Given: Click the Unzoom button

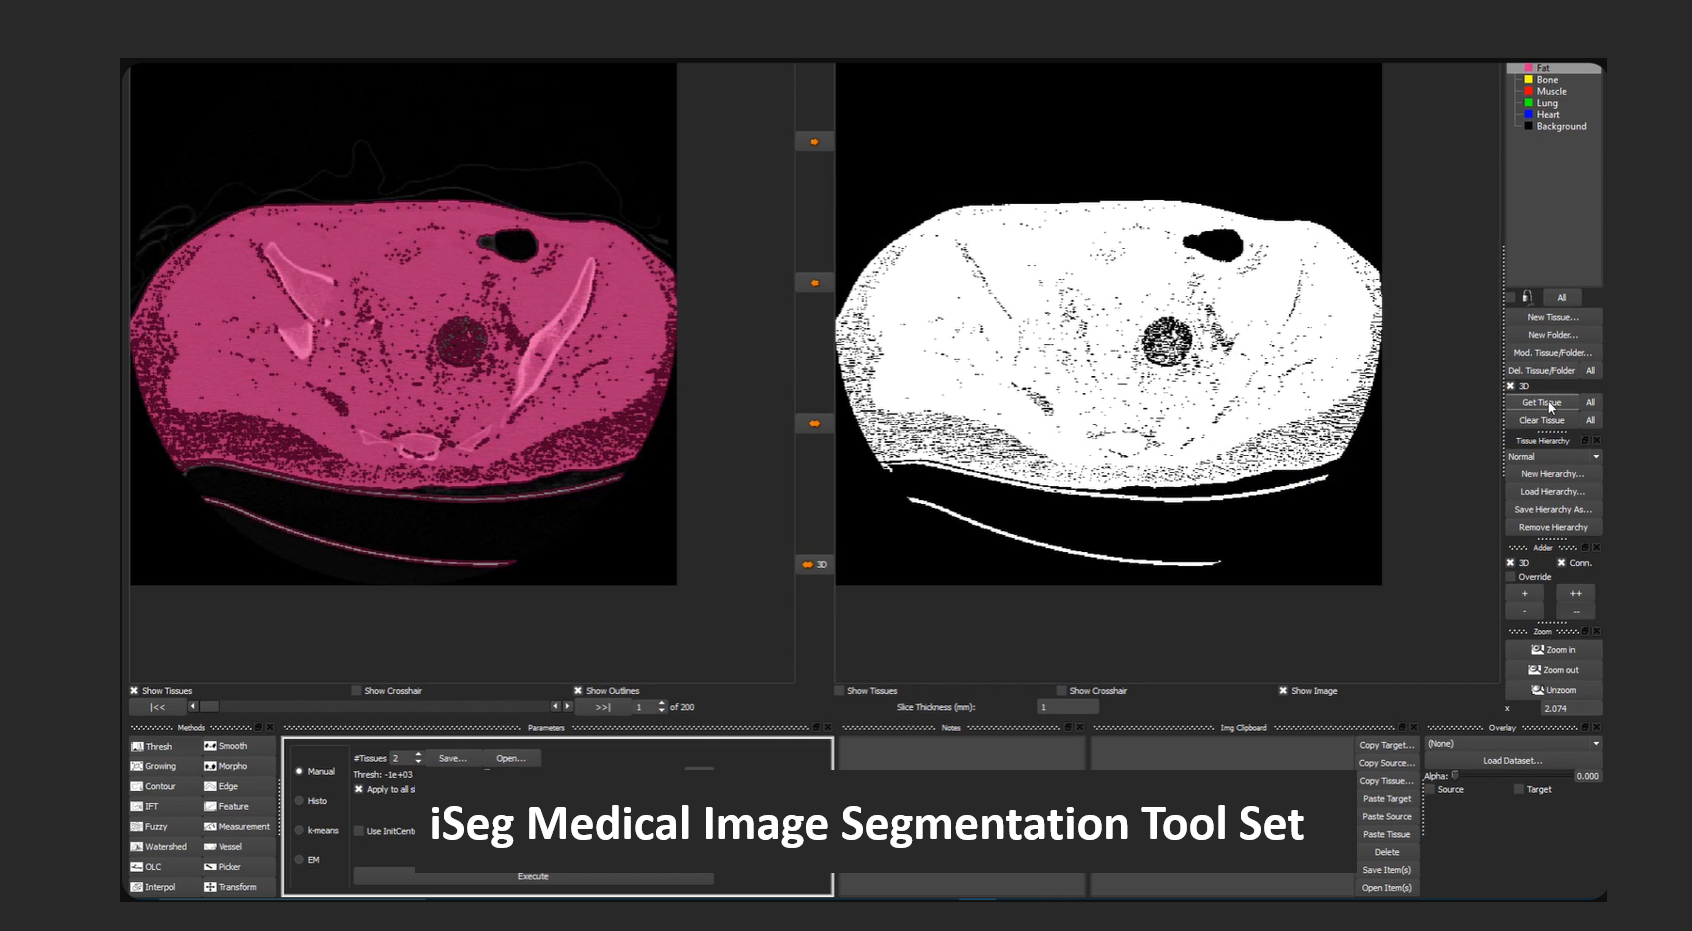Looking at the screenshot, I should tap(1553, 690).
